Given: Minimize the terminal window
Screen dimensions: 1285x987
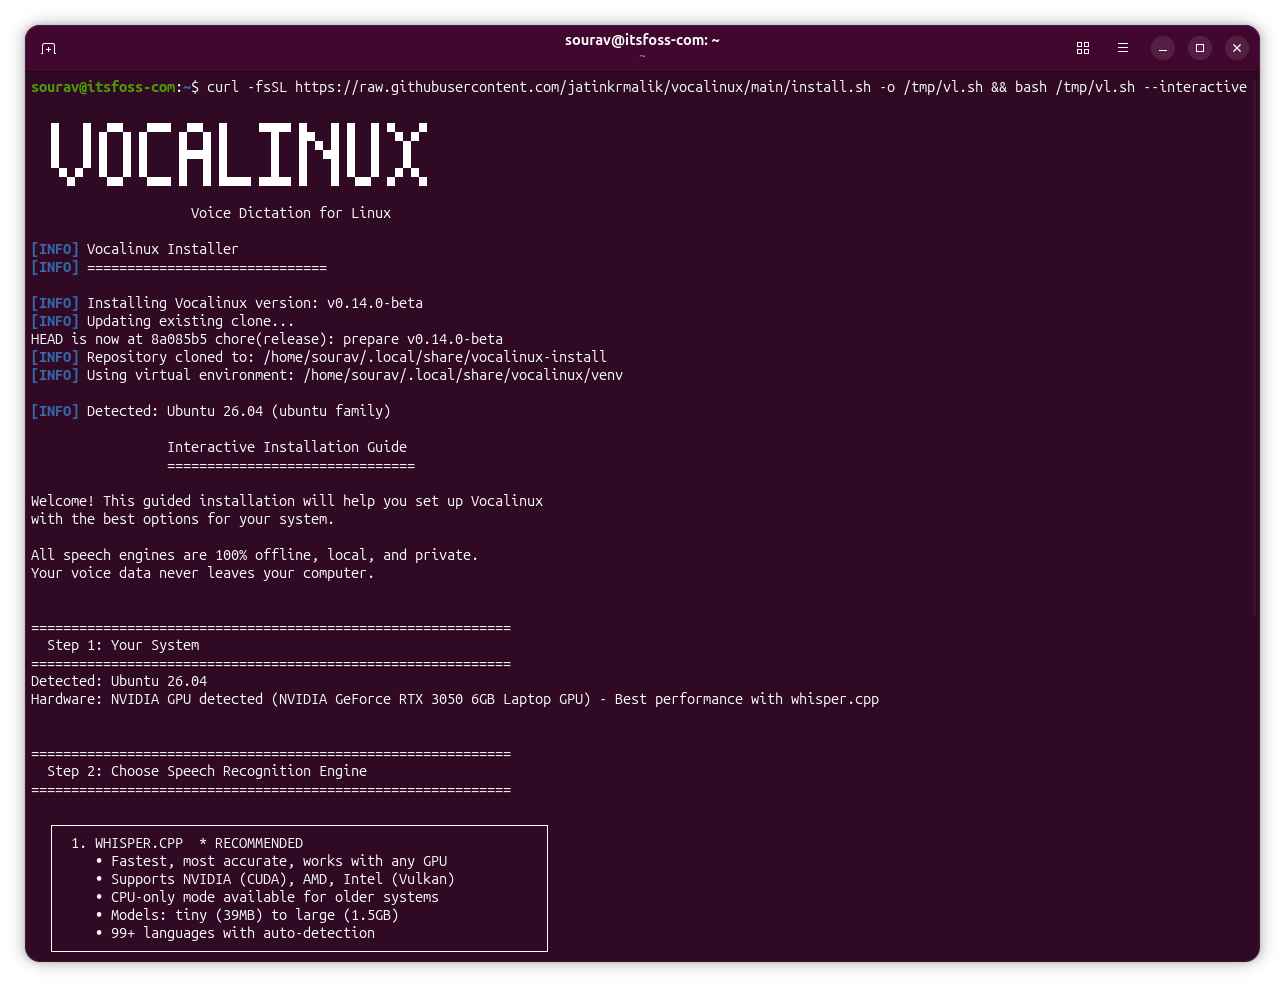Looking at the screenshot, I should pos(1163,48).
